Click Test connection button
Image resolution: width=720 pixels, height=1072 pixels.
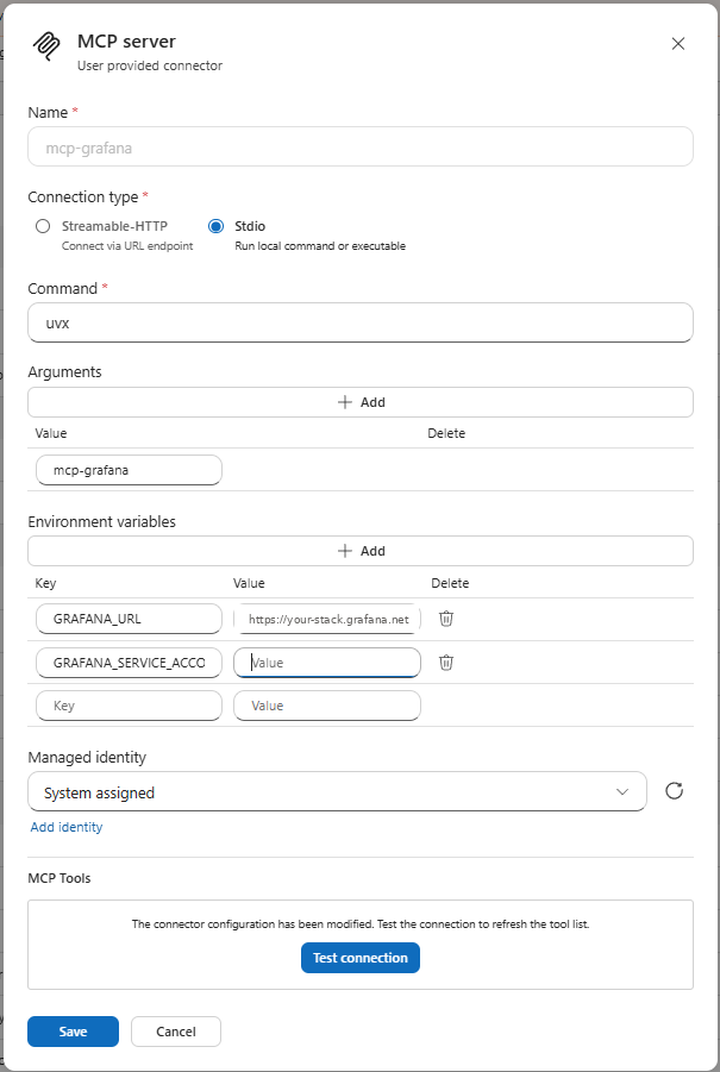click(360, 958)
